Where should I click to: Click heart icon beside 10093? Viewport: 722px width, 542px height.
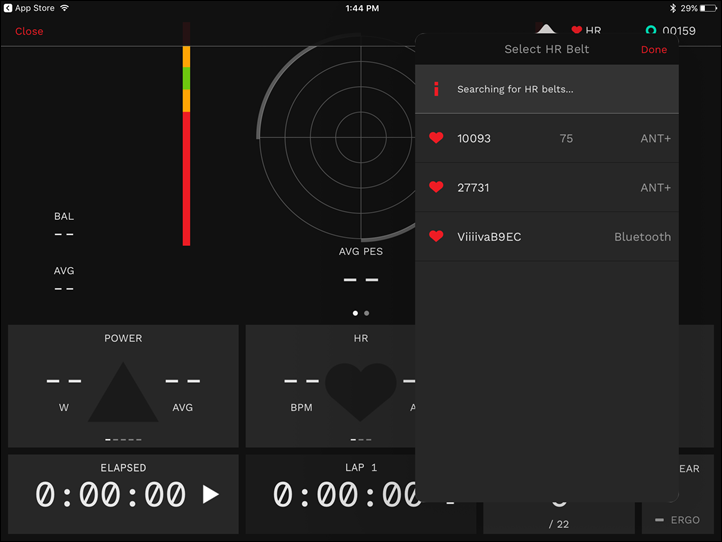click(436, 138)
